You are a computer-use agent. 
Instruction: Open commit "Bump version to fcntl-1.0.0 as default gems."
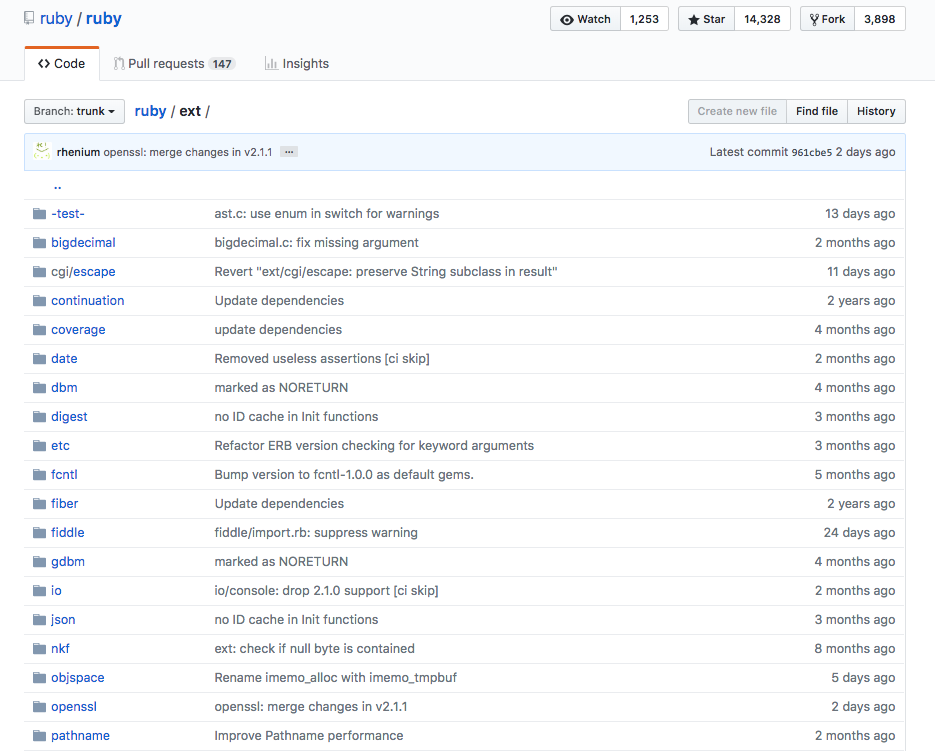click(344, 475)
